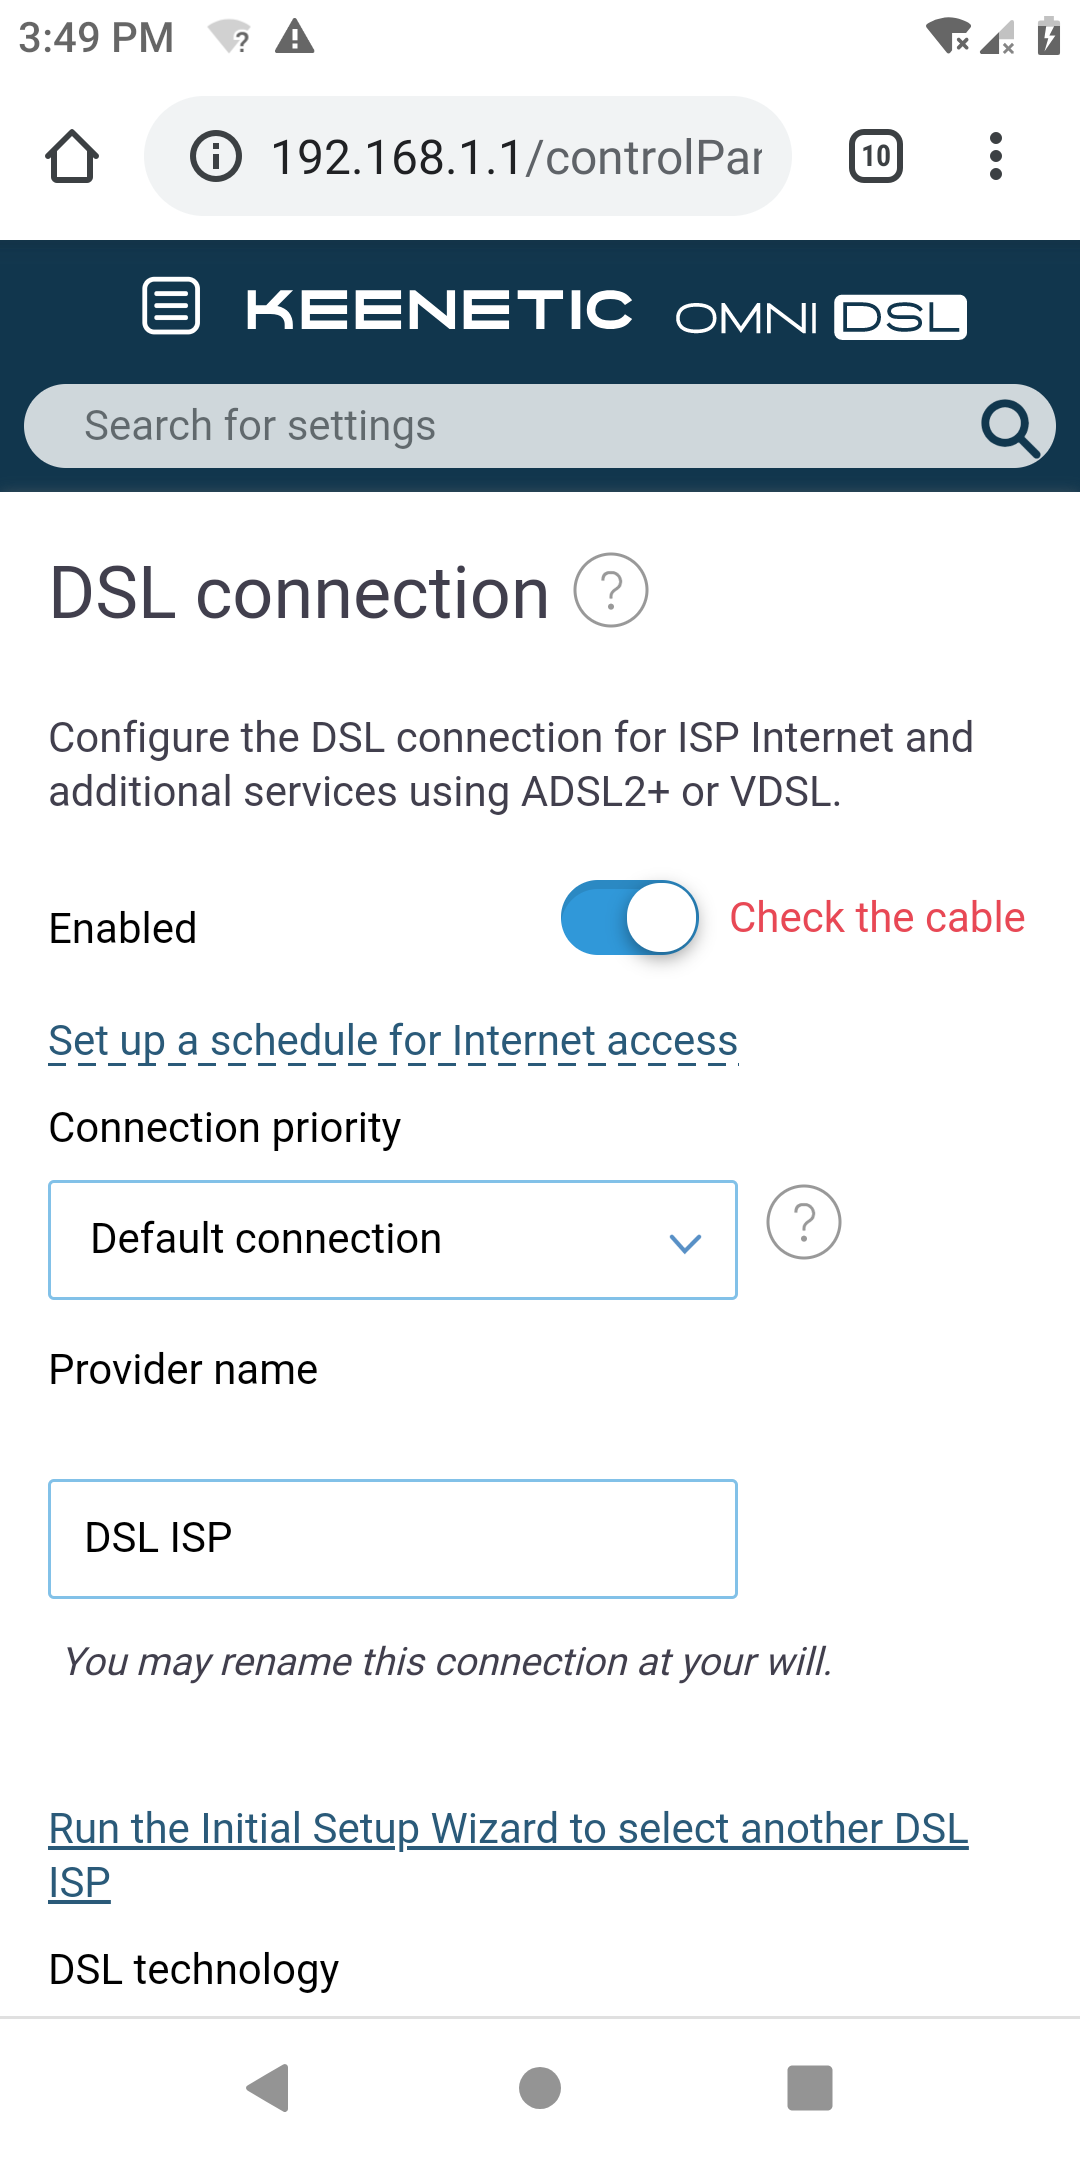Screen dimensions: 1080x2160
Task: Open help icon beside DSL connection title
Action: 611,590
